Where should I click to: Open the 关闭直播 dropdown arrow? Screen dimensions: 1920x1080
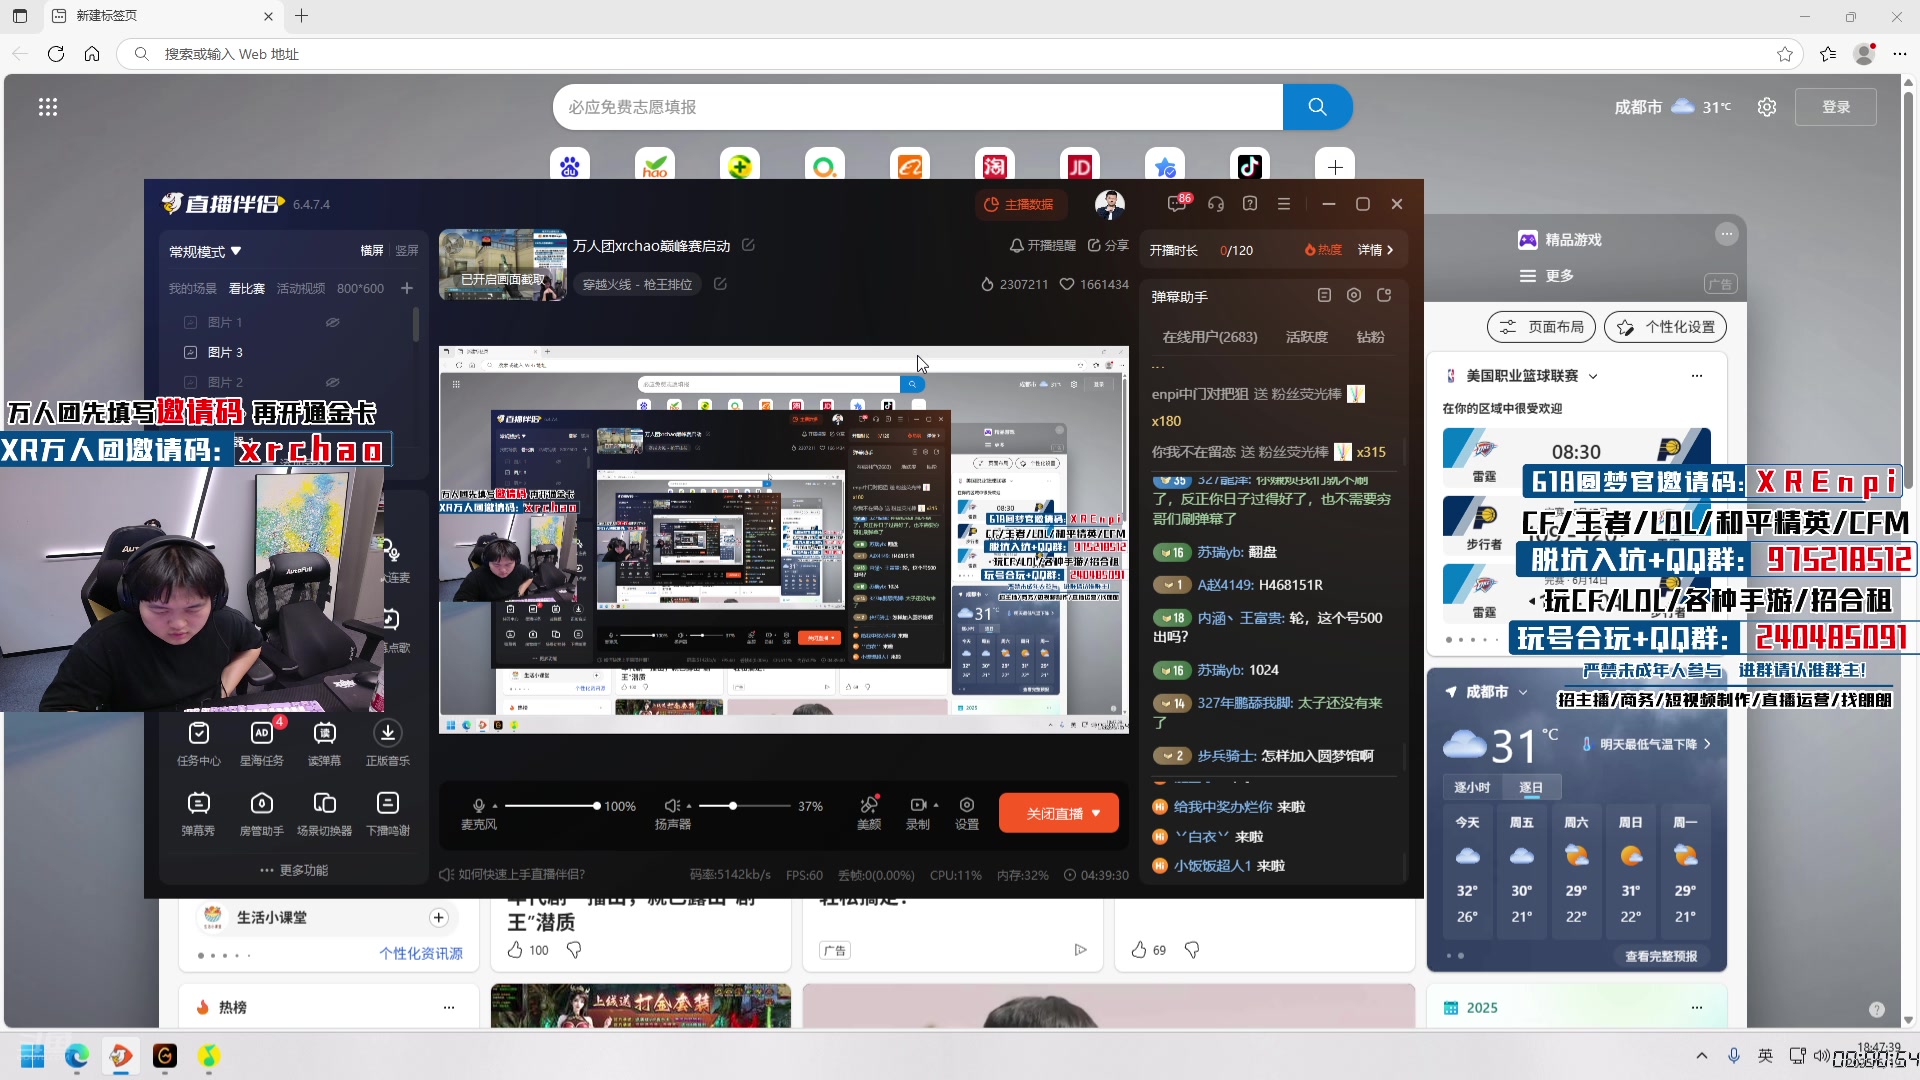point(1097,813)
